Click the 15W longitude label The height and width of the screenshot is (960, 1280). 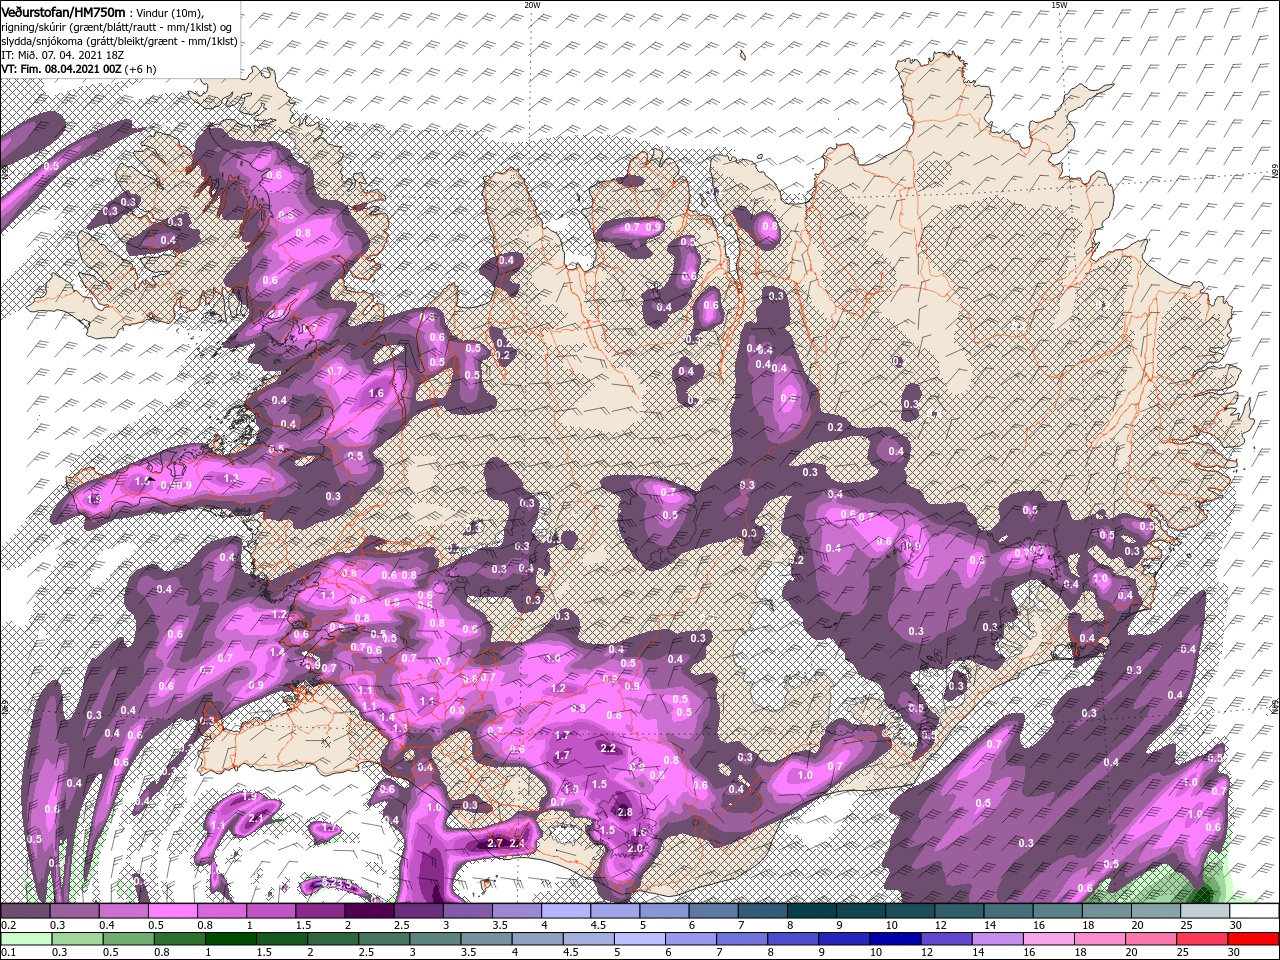[x=1059, y=5]
